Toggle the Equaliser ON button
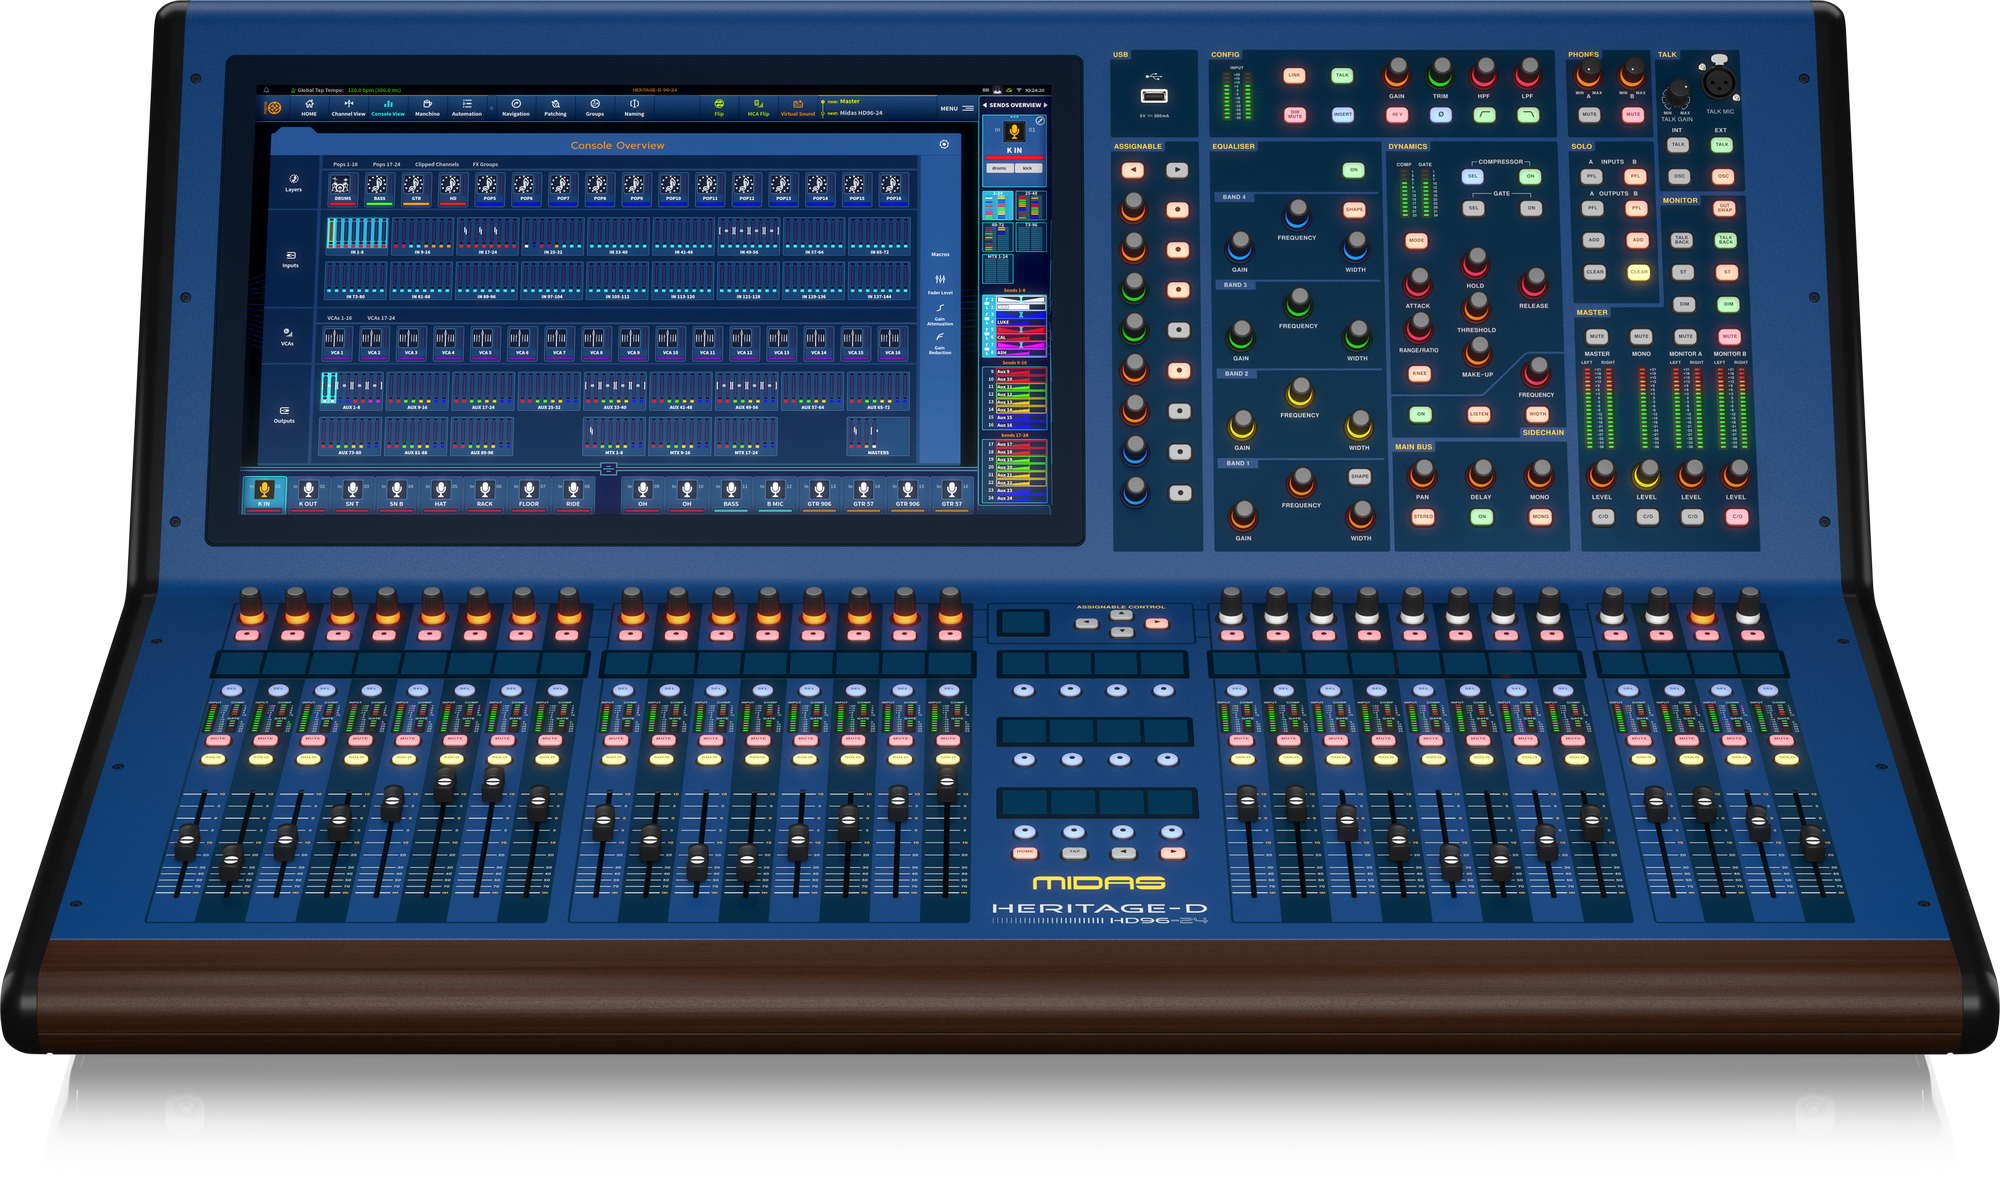Screen dimensions: 2000x1177 coord(1353,170)
